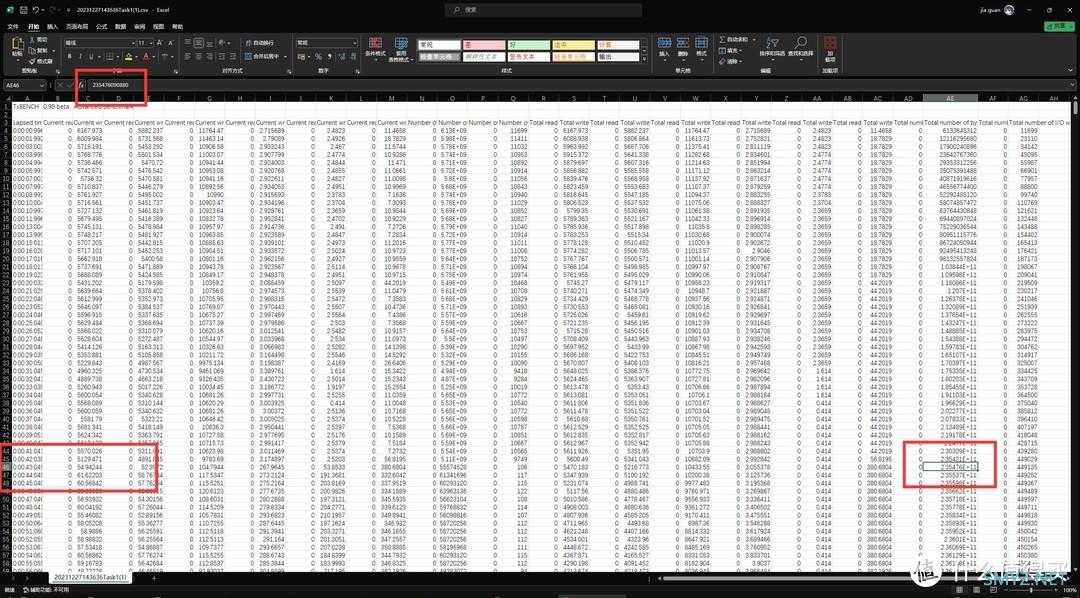Toggle wrap text (自动换行)
Viewport: 1080px width, 598px height.
(259, 43)
